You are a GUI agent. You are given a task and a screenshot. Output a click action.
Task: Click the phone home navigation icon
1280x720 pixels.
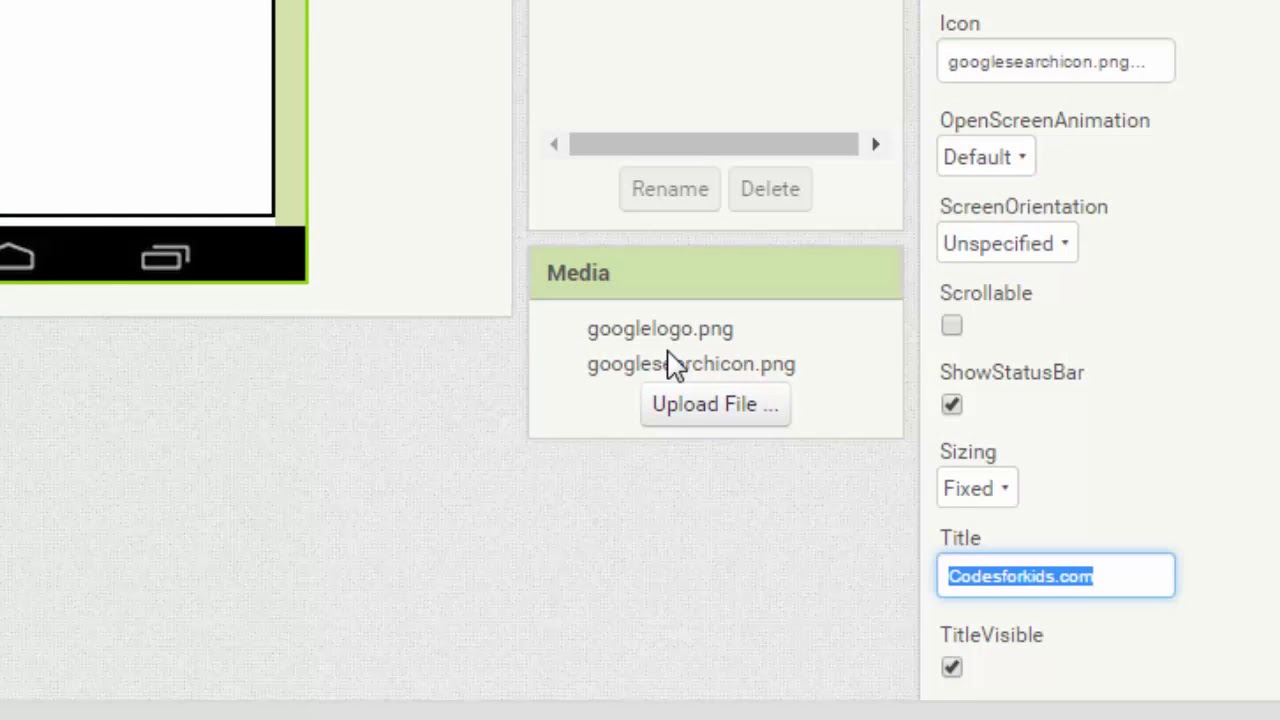pyautogui.click(x=16, y=258)
